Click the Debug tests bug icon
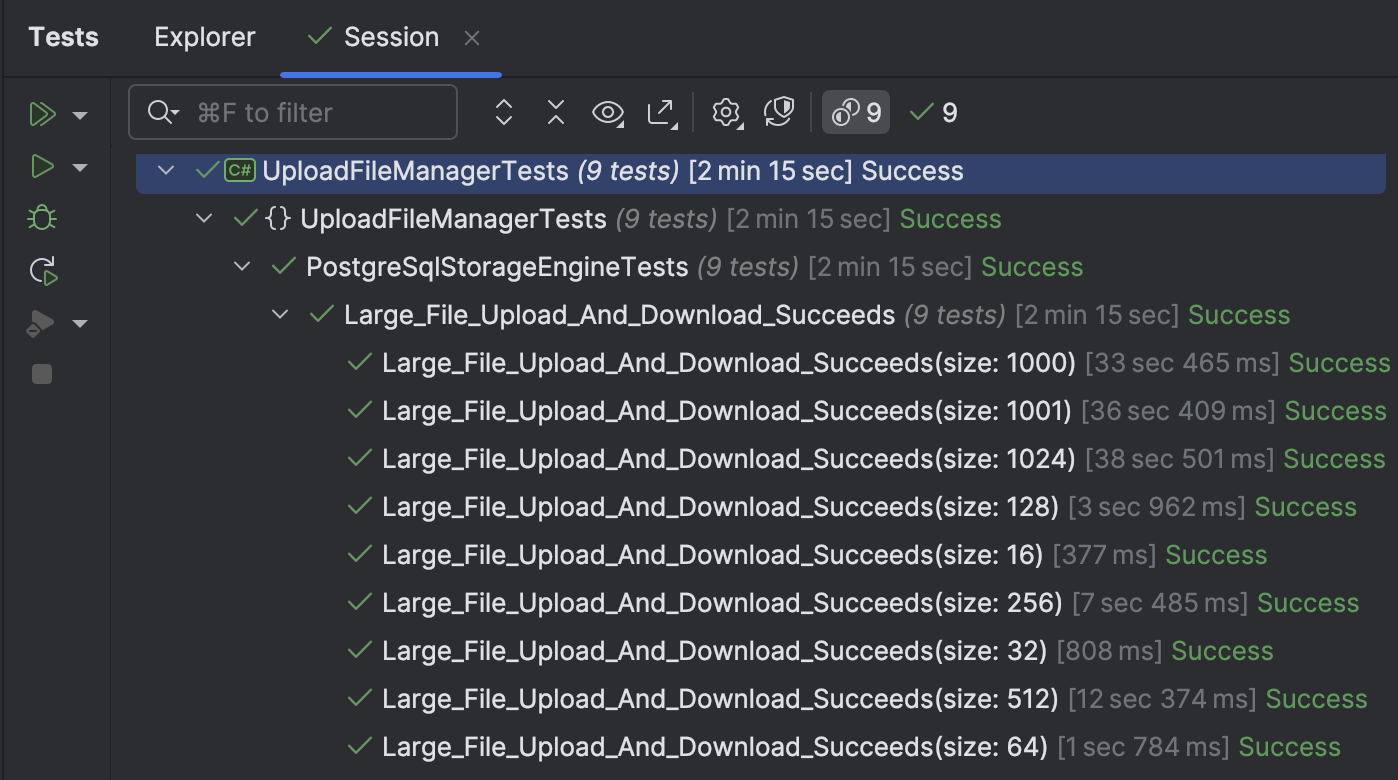This screenshot has width=1398, height=780. 42,217
